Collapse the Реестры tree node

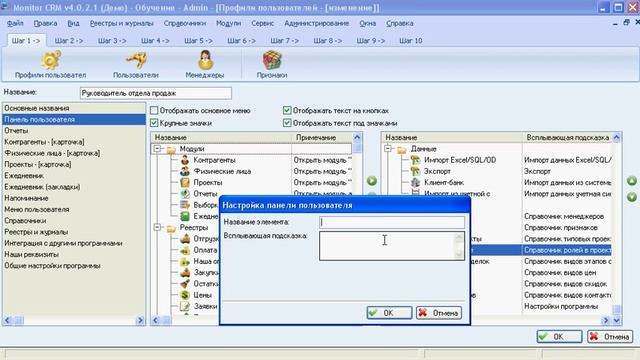[x=157, y=227]
